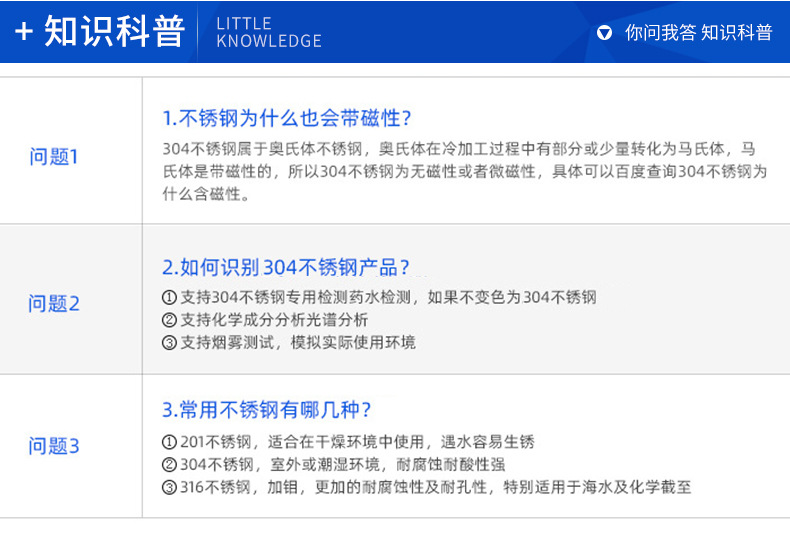Click the 知识科普 main title
The height and width of the screenshot is (557, 790).
(115, 31)
